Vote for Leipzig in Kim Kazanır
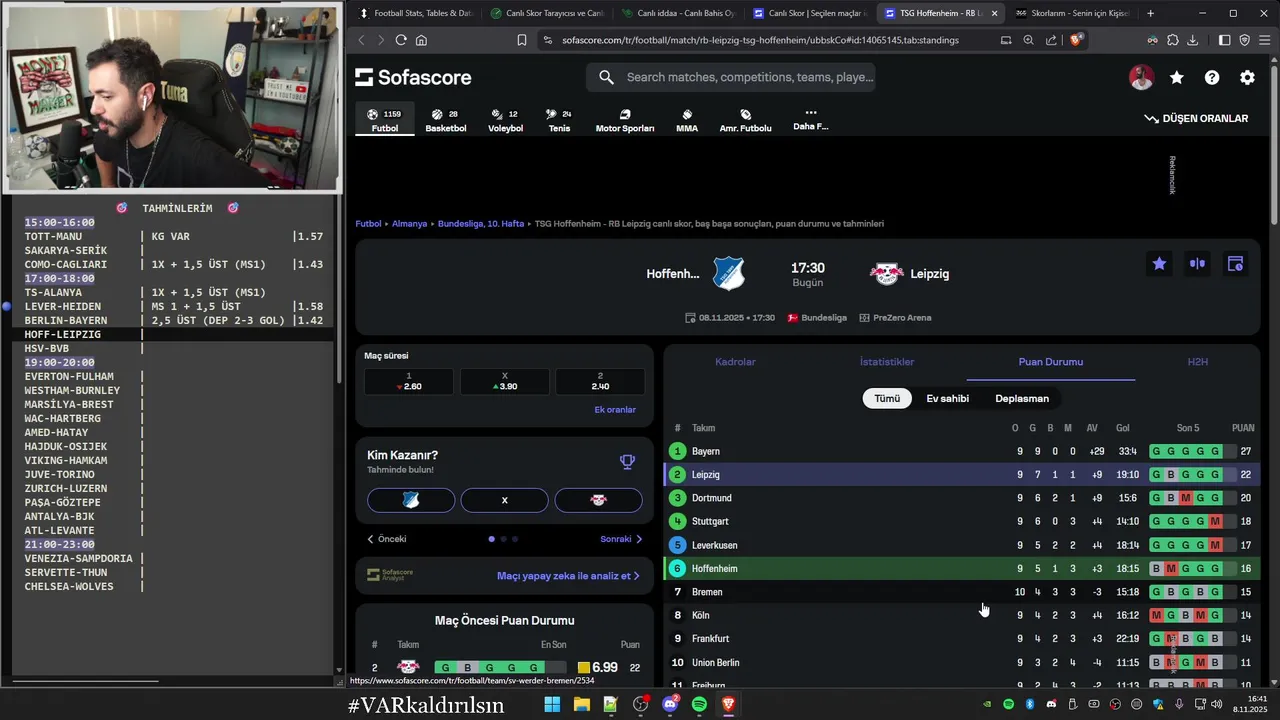Viewport: 1280px width, 720px height. 598,500
